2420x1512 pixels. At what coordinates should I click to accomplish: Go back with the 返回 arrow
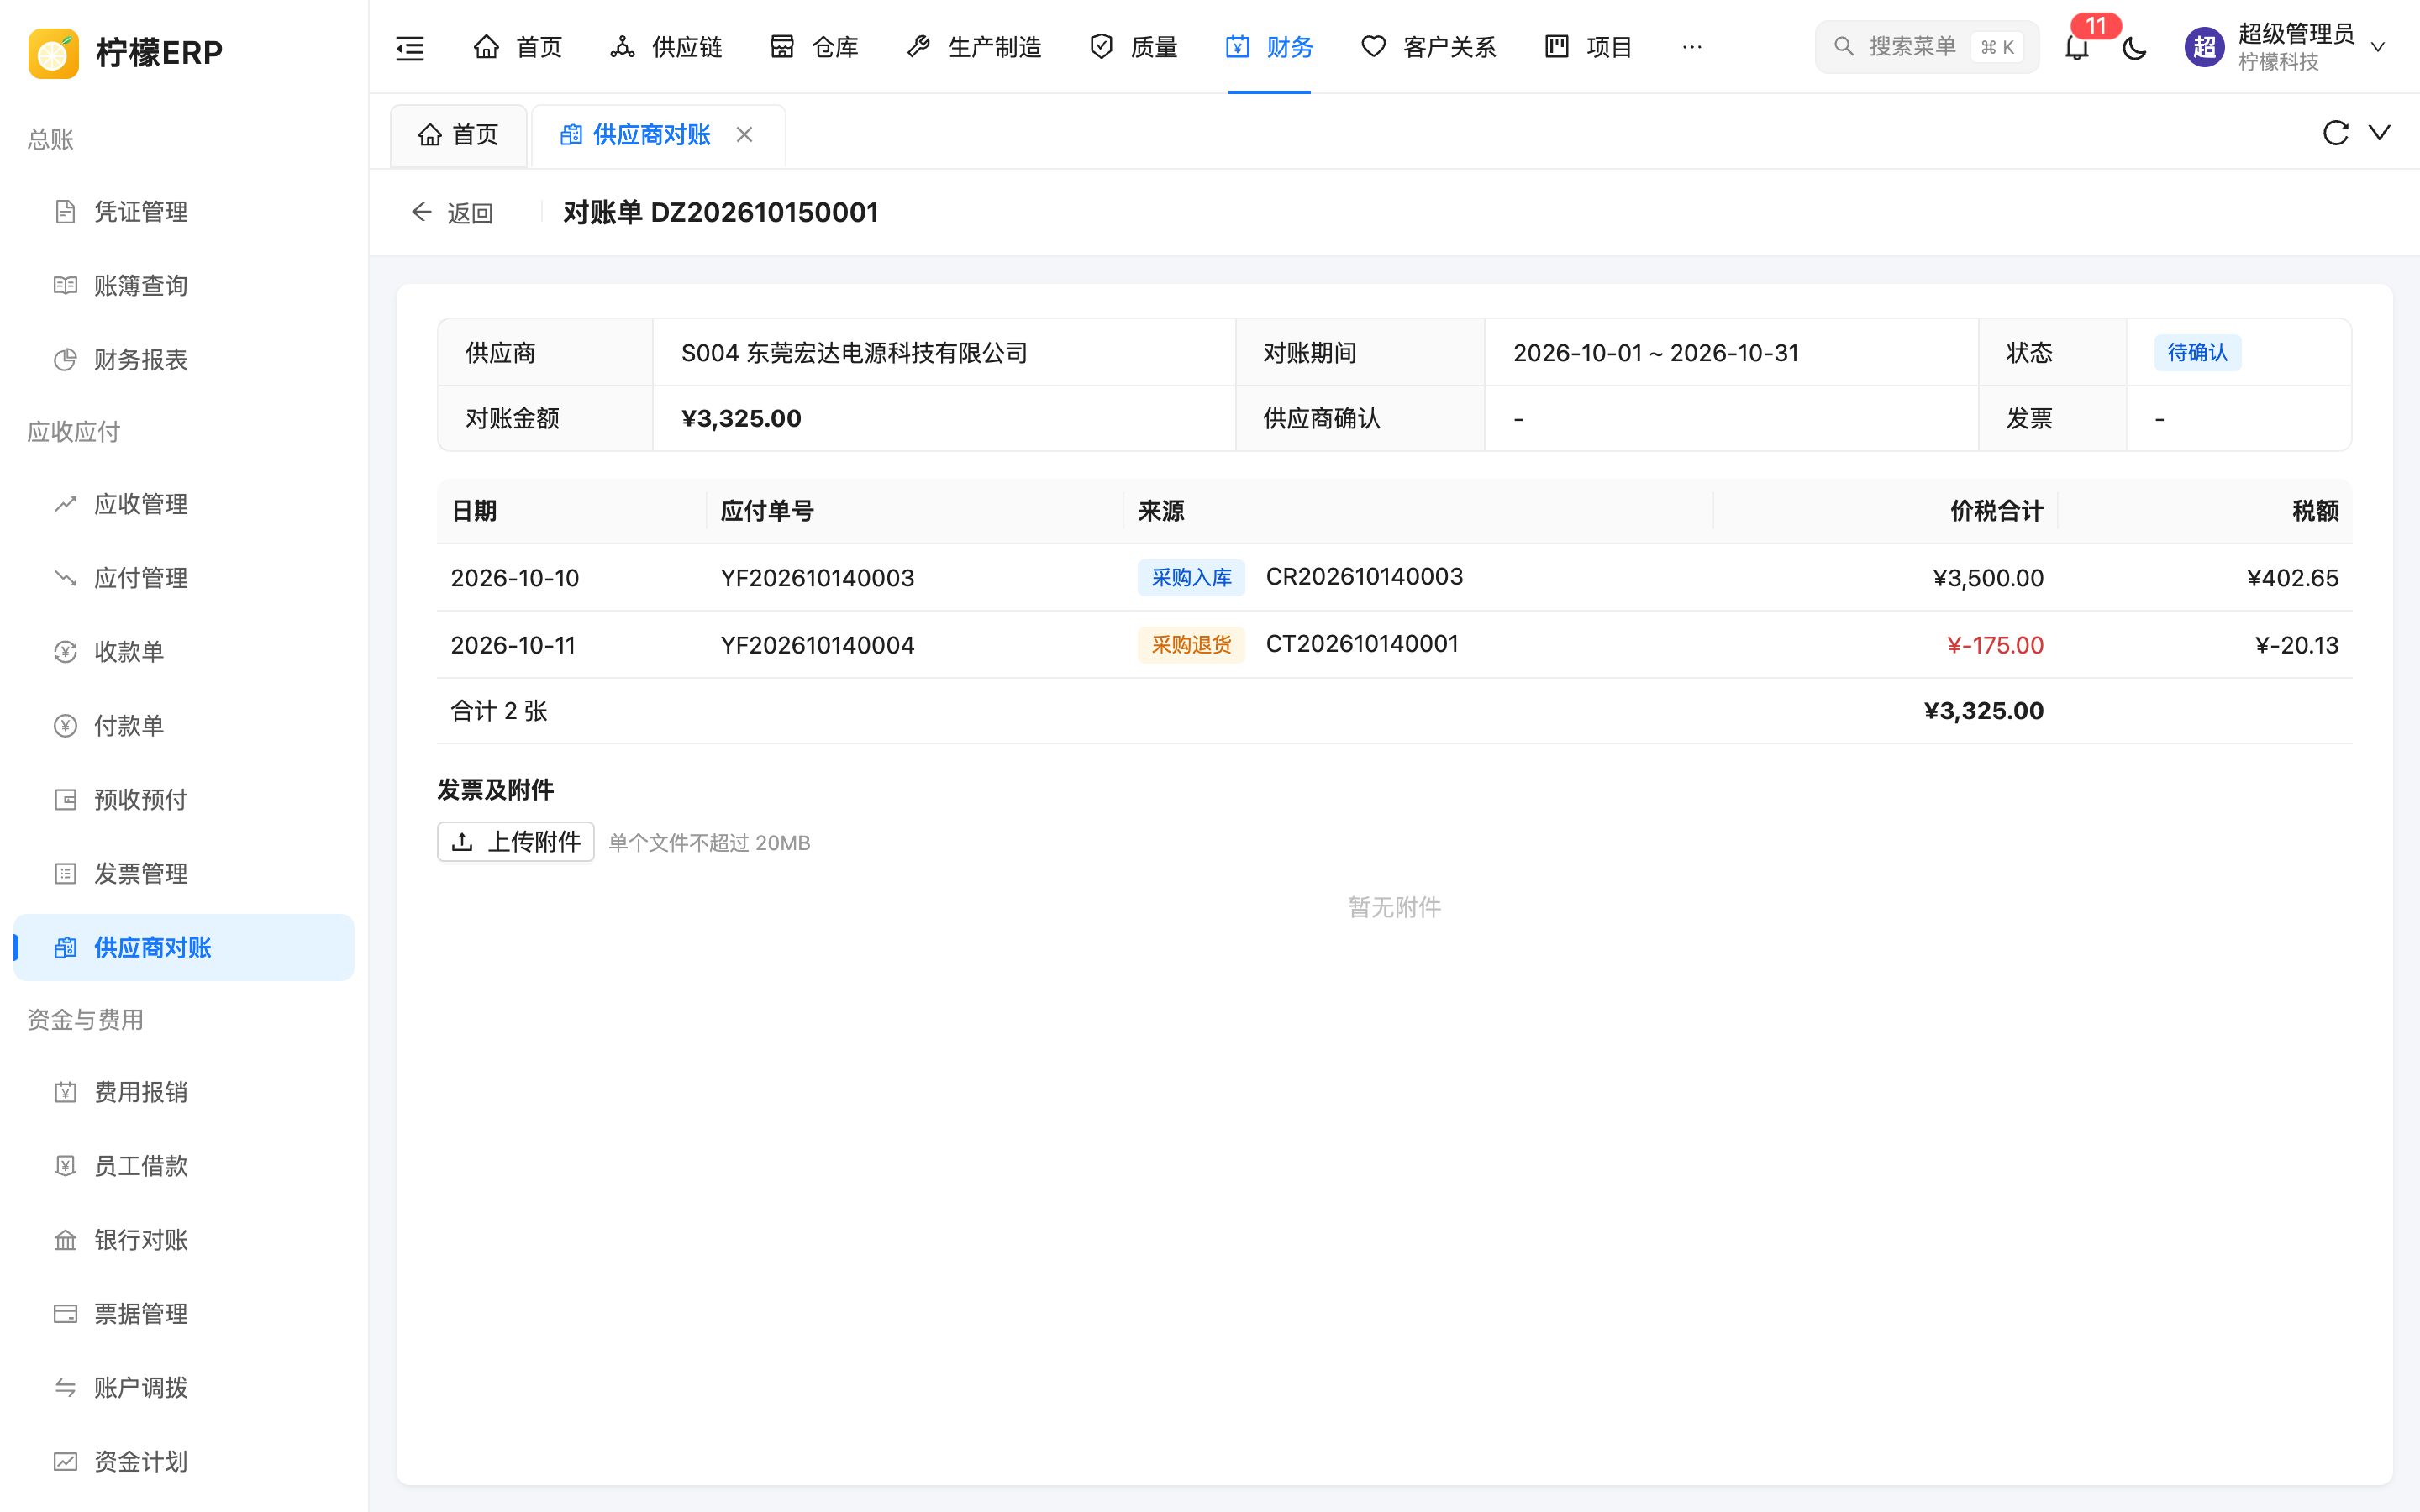click(452, 213)
